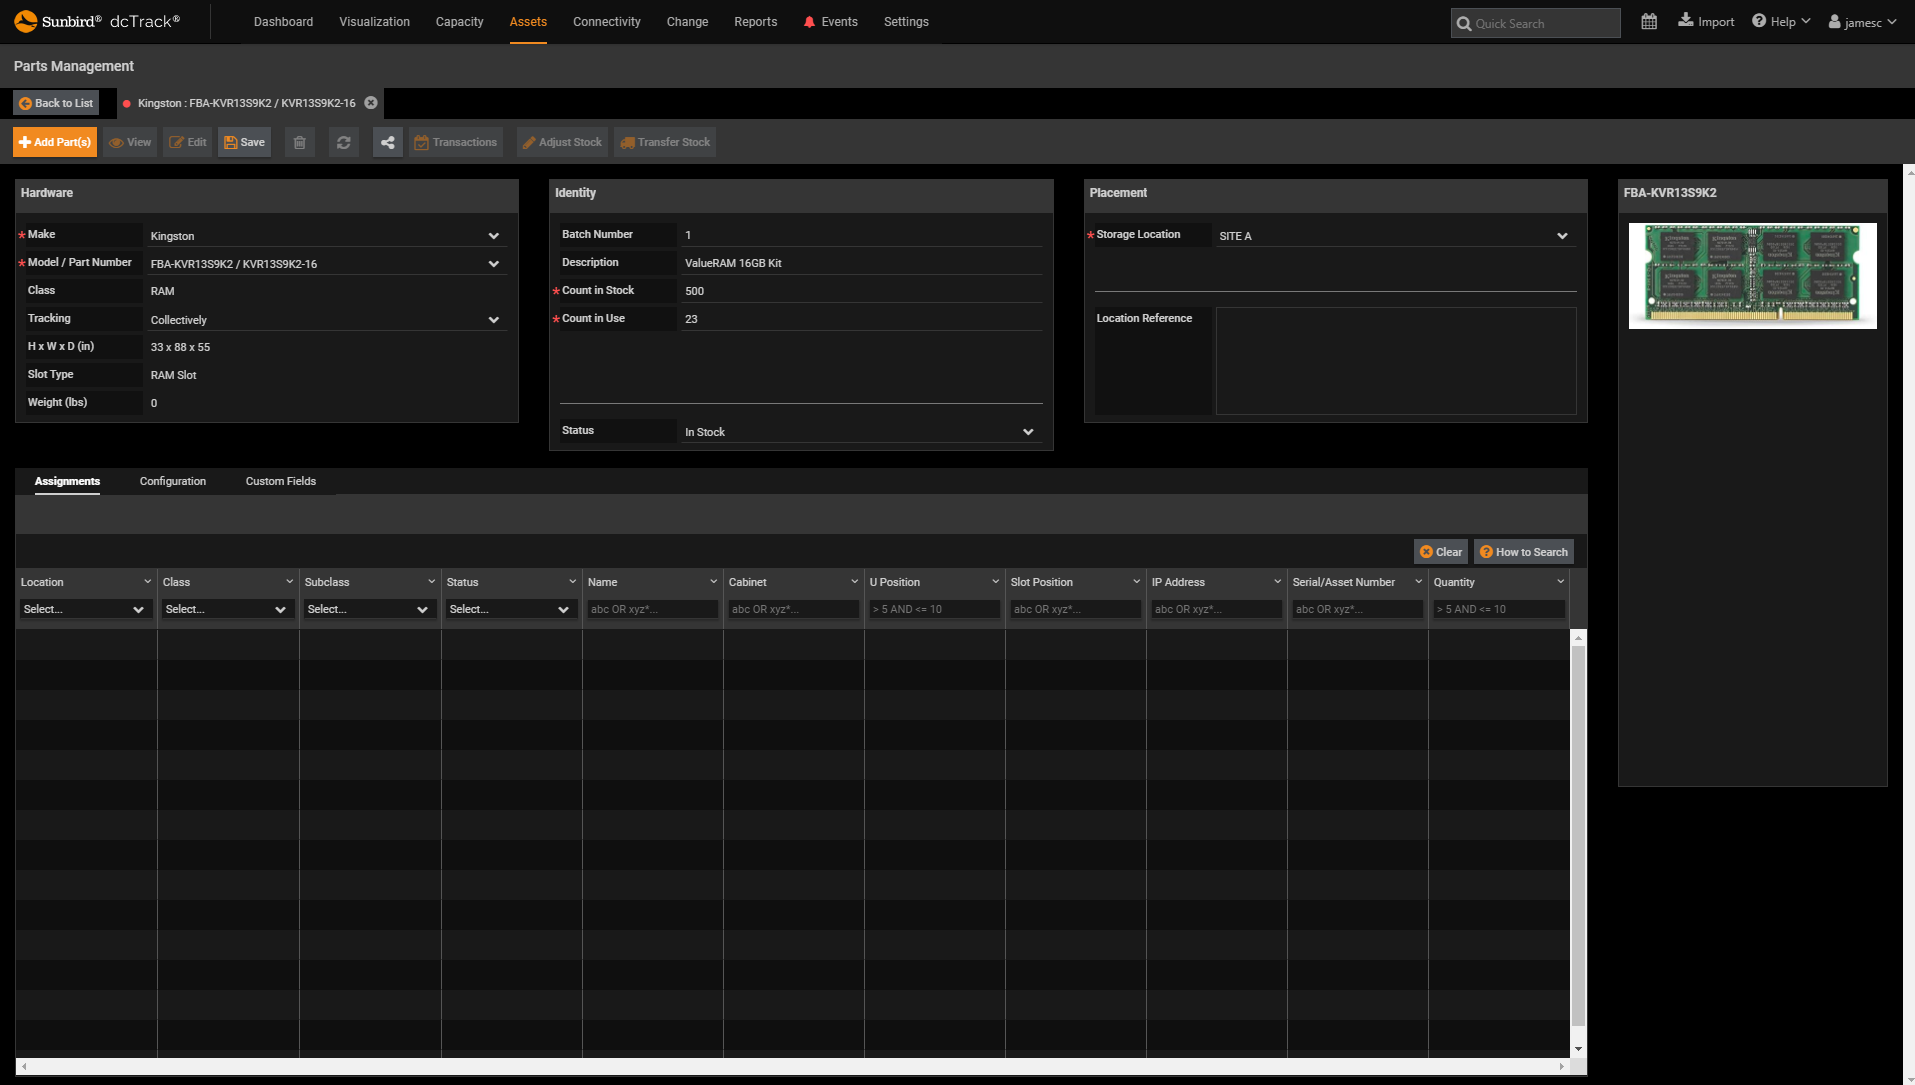This screenshot has width=1915, height=1085.
Task: Select the Adjust Stock tool
Action: [x=562, y=141]
